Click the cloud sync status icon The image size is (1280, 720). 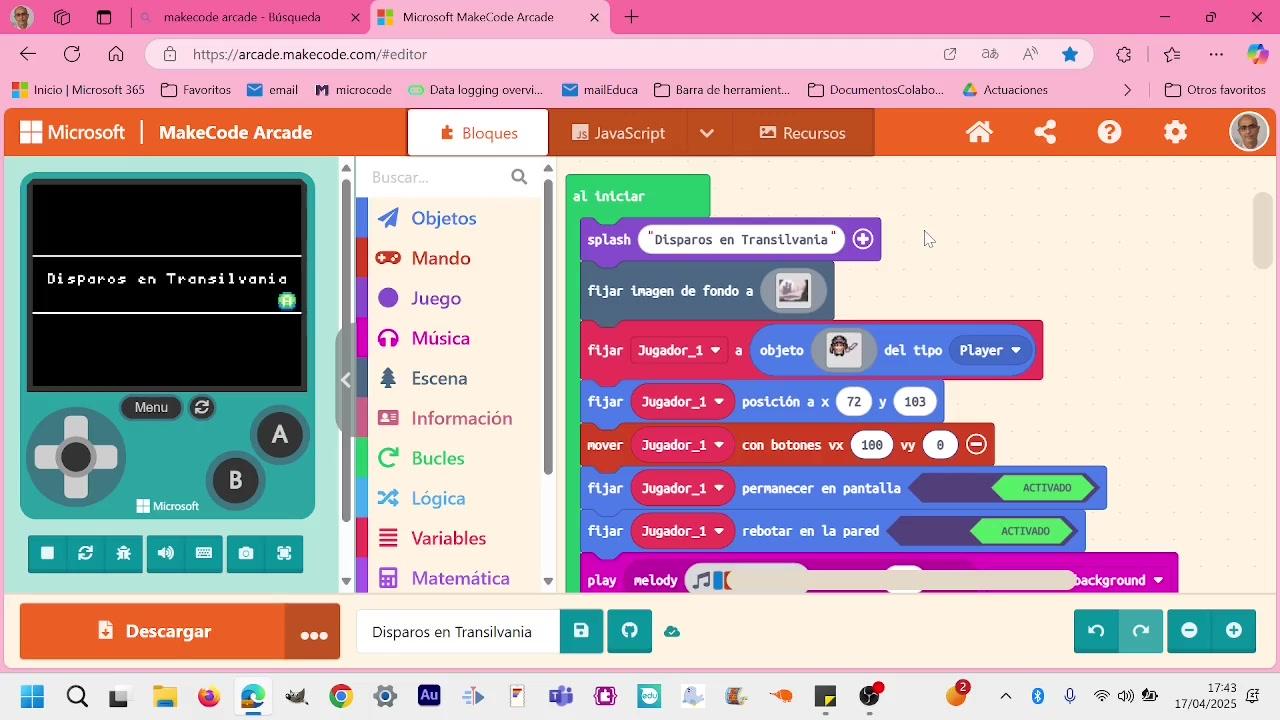672,631
